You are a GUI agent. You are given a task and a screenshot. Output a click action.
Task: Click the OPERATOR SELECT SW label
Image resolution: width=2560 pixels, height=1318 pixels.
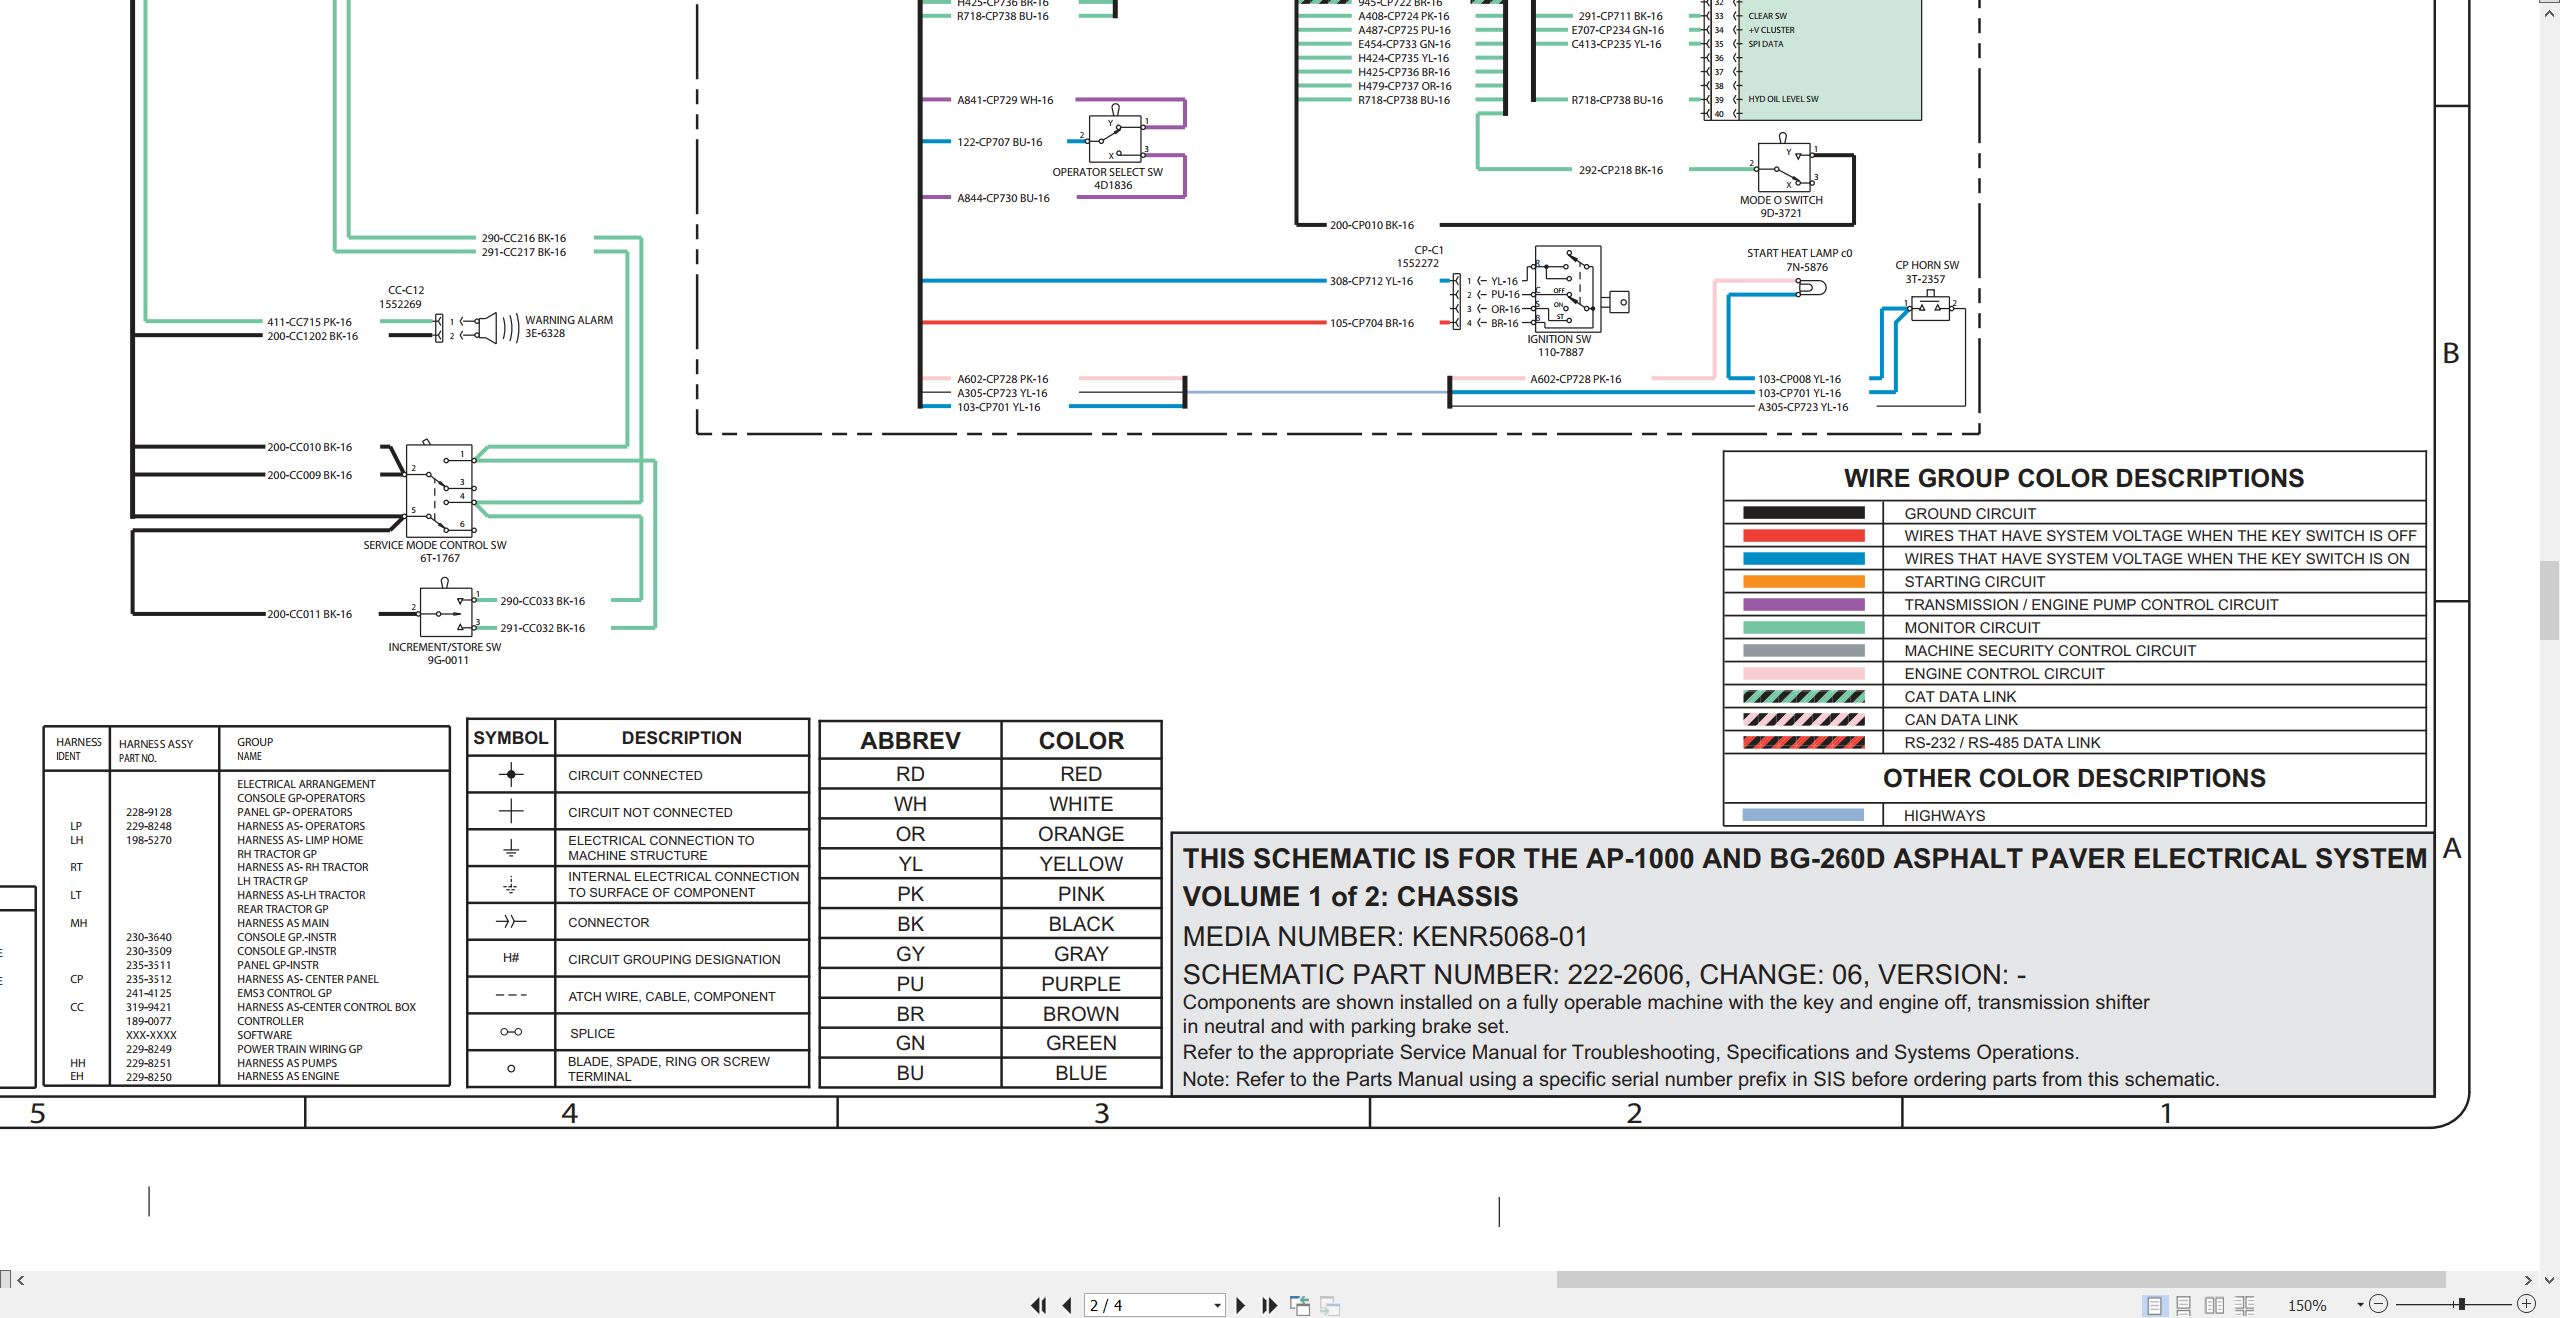tap(1107, 172)
